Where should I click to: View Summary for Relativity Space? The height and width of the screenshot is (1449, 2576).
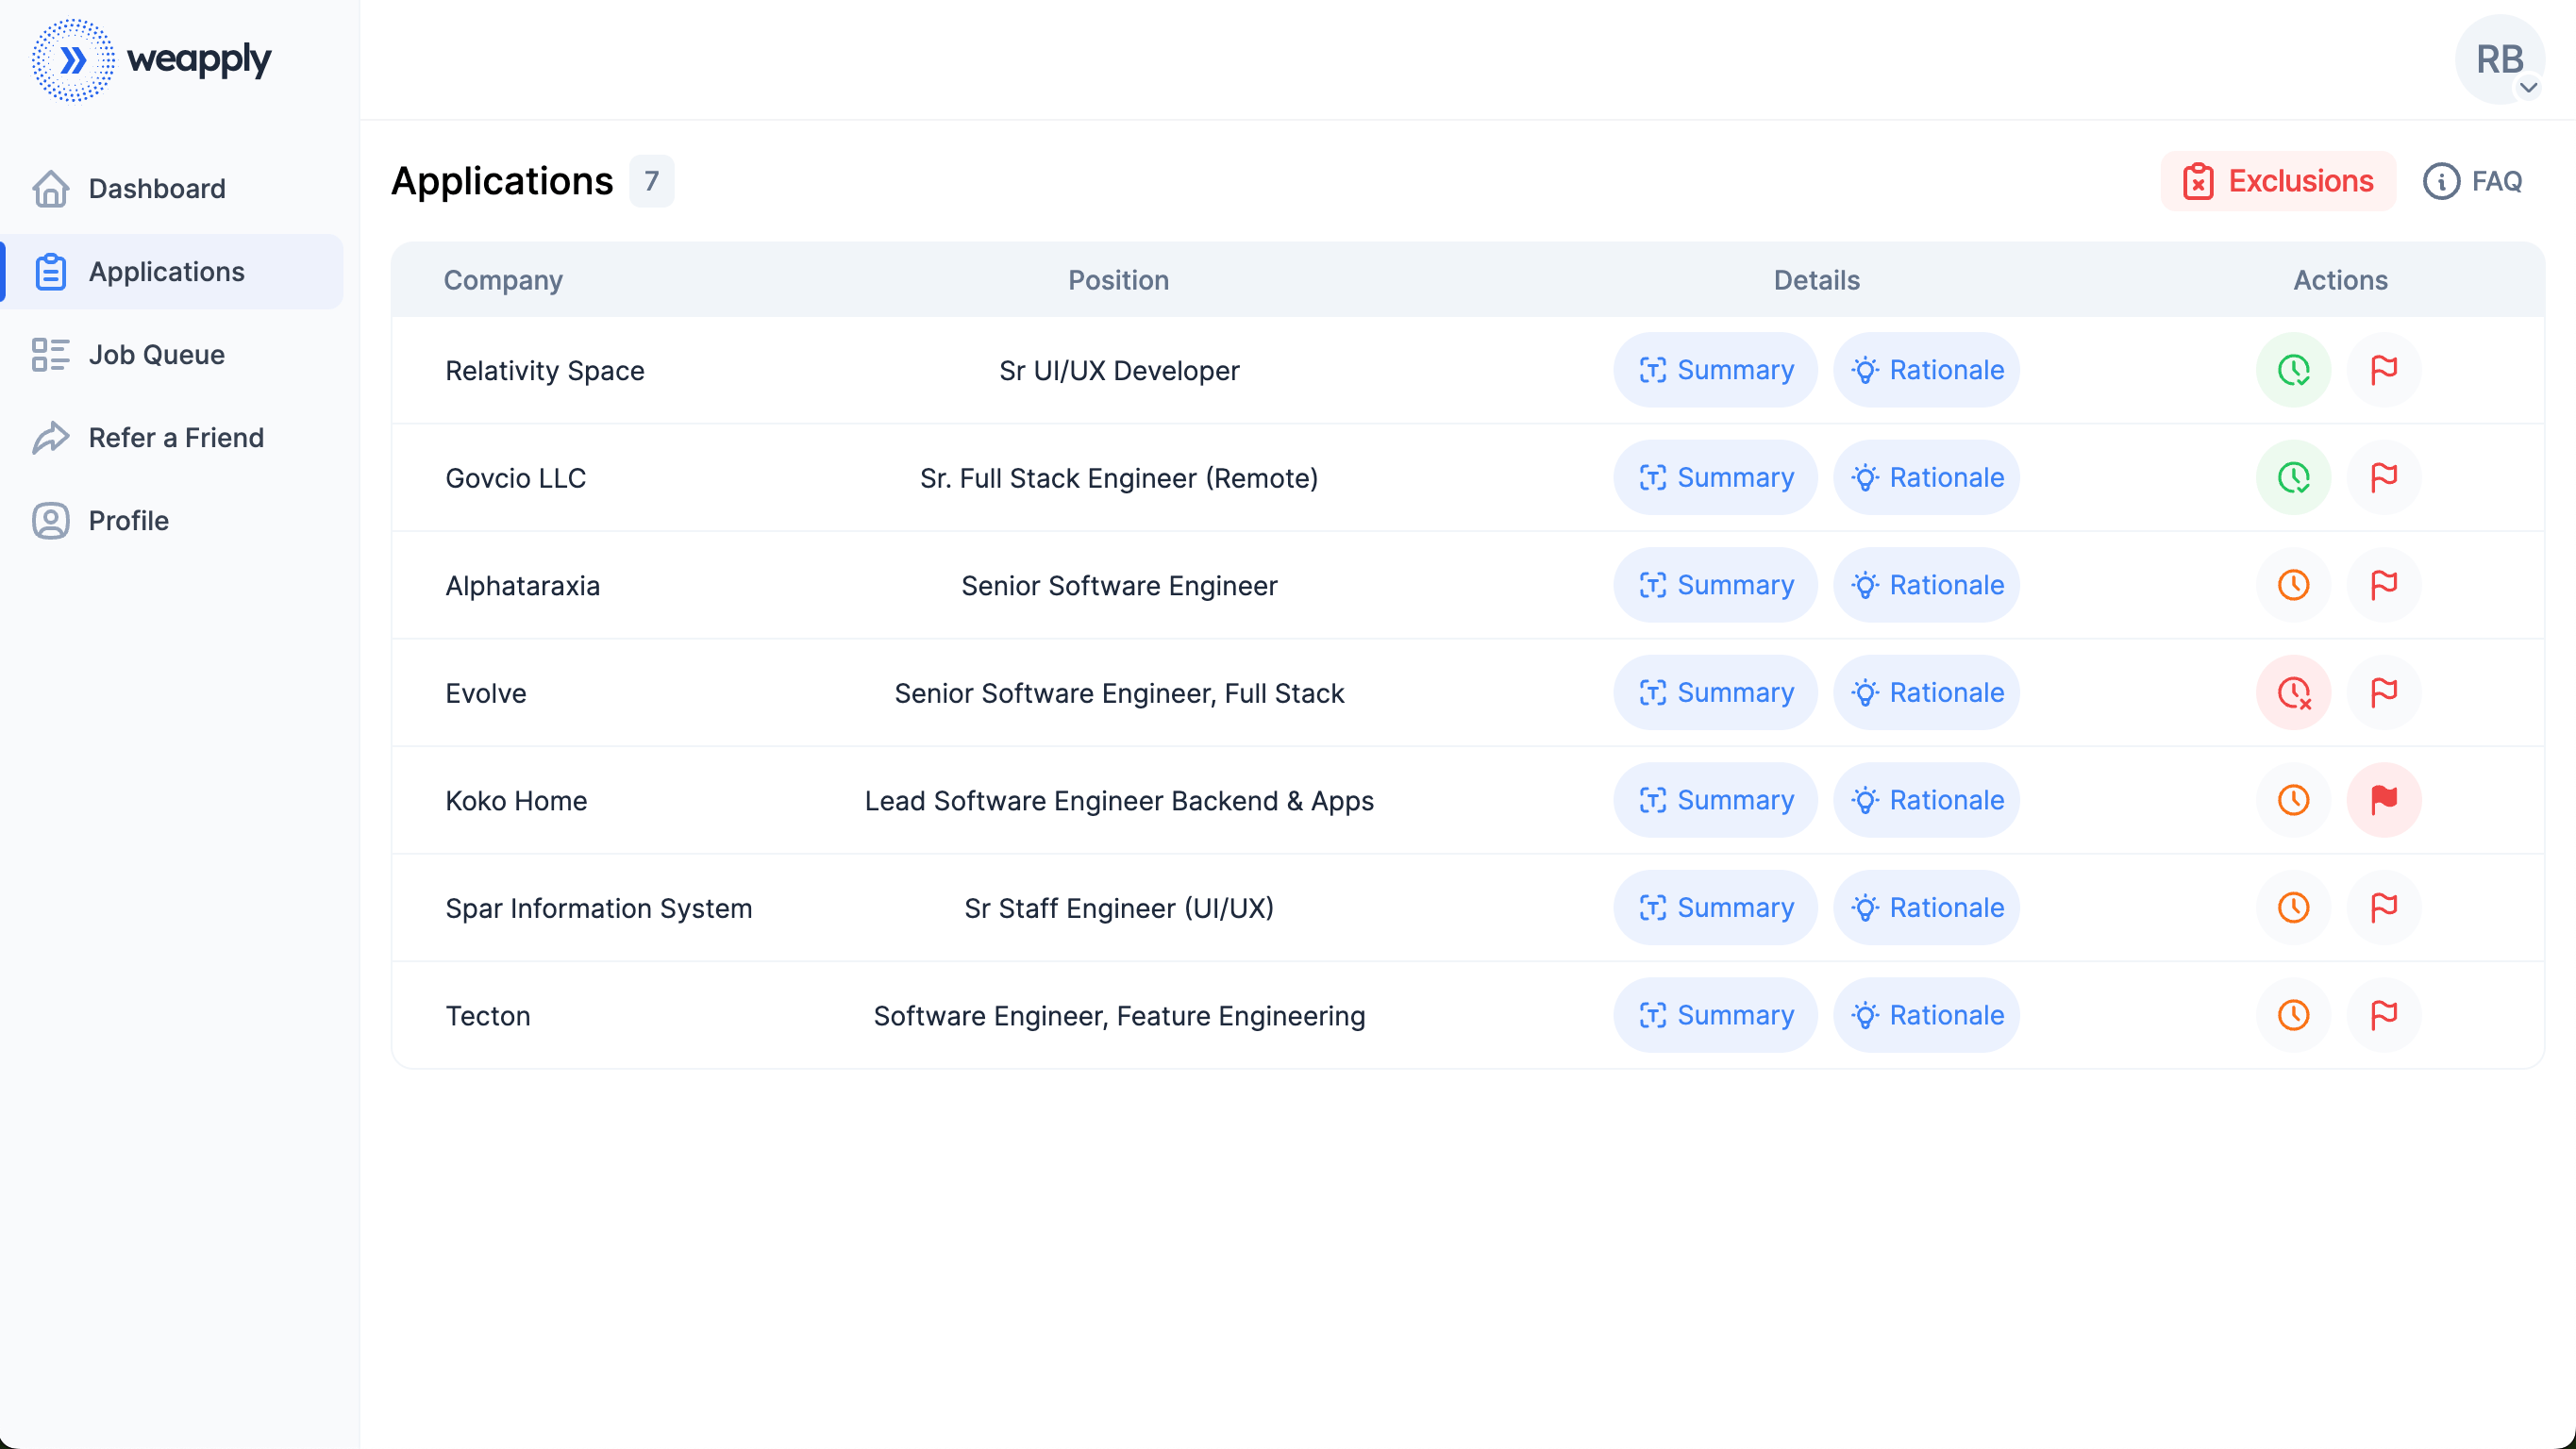tap(1715, 370)
